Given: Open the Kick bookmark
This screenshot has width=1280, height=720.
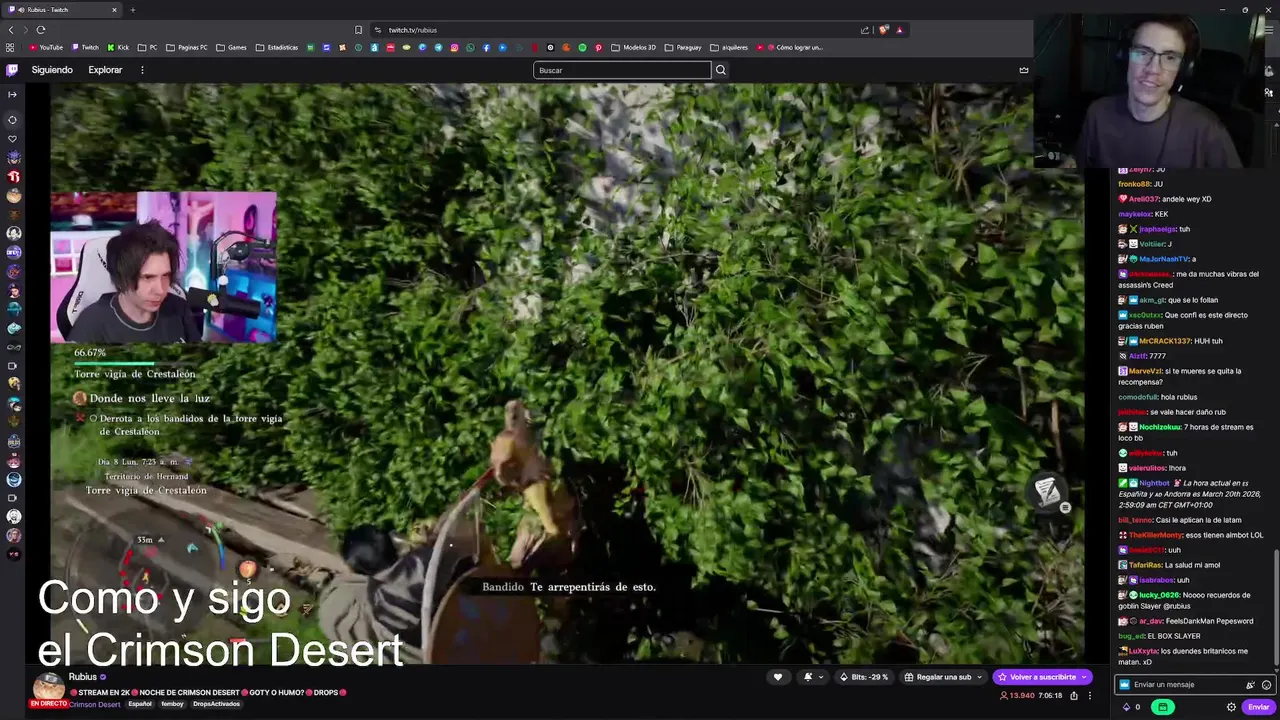Looking at the screenshot, I should coord(118,47).
